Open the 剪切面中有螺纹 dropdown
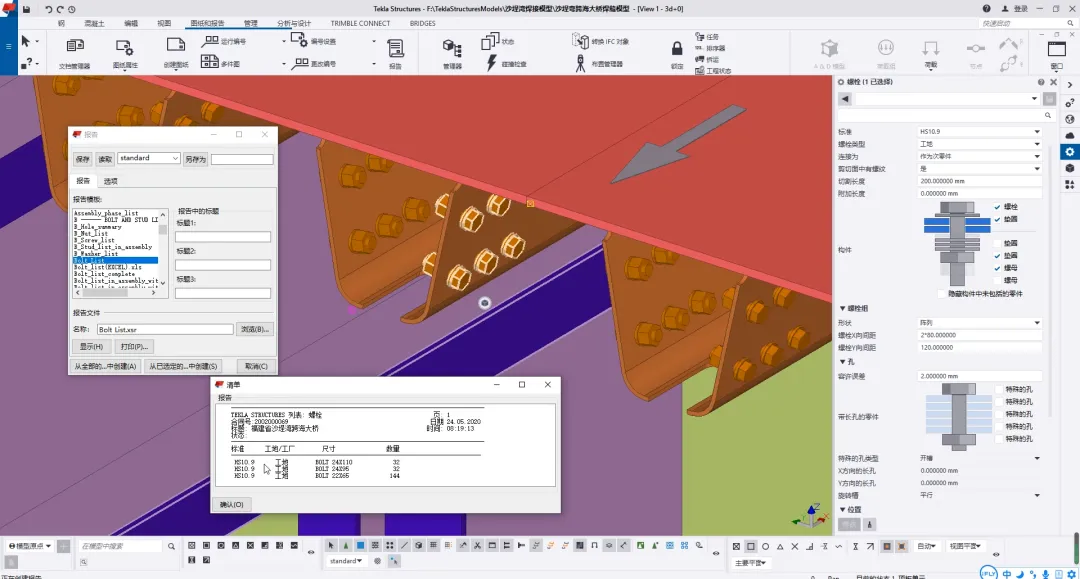The width and height of the screenshot is (1080, 579). coord(979,169)
